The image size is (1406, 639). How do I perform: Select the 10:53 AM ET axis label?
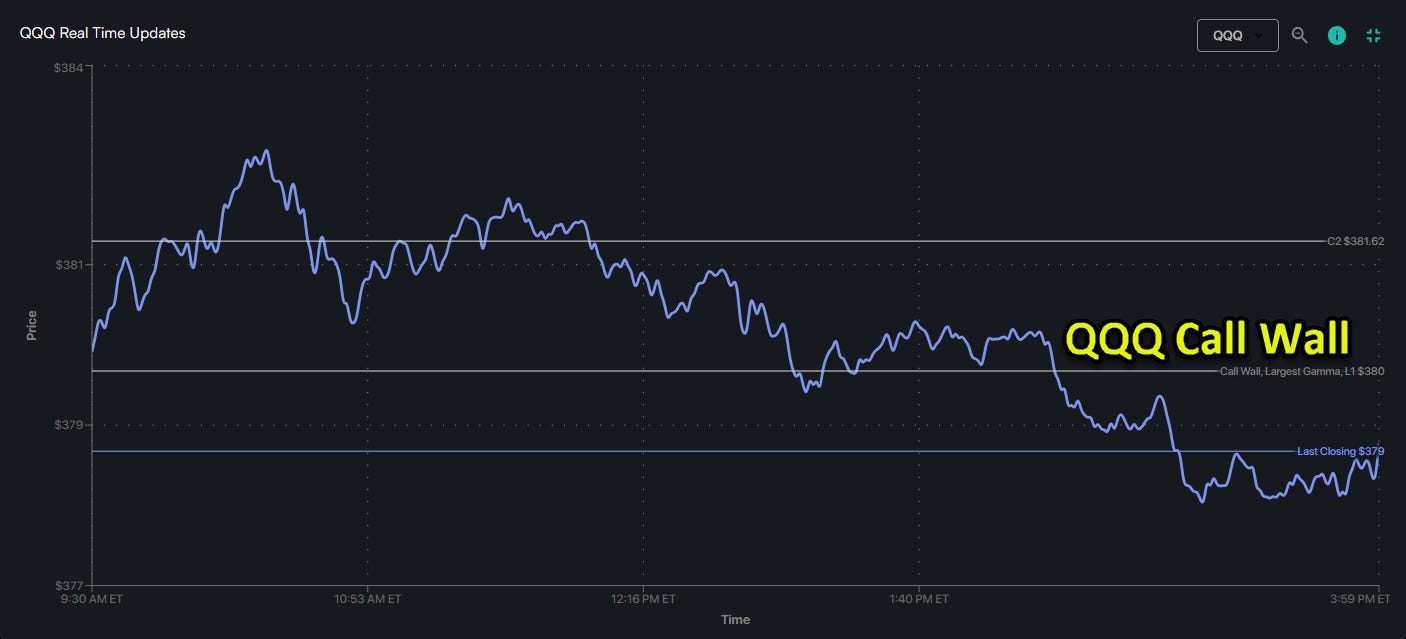click(367, 599)
